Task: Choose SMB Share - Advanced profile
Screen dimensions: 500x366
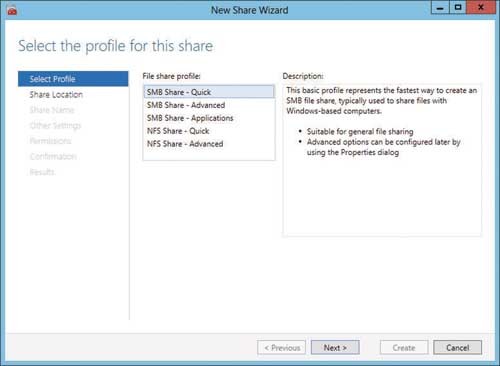Action: coord(209,105)
